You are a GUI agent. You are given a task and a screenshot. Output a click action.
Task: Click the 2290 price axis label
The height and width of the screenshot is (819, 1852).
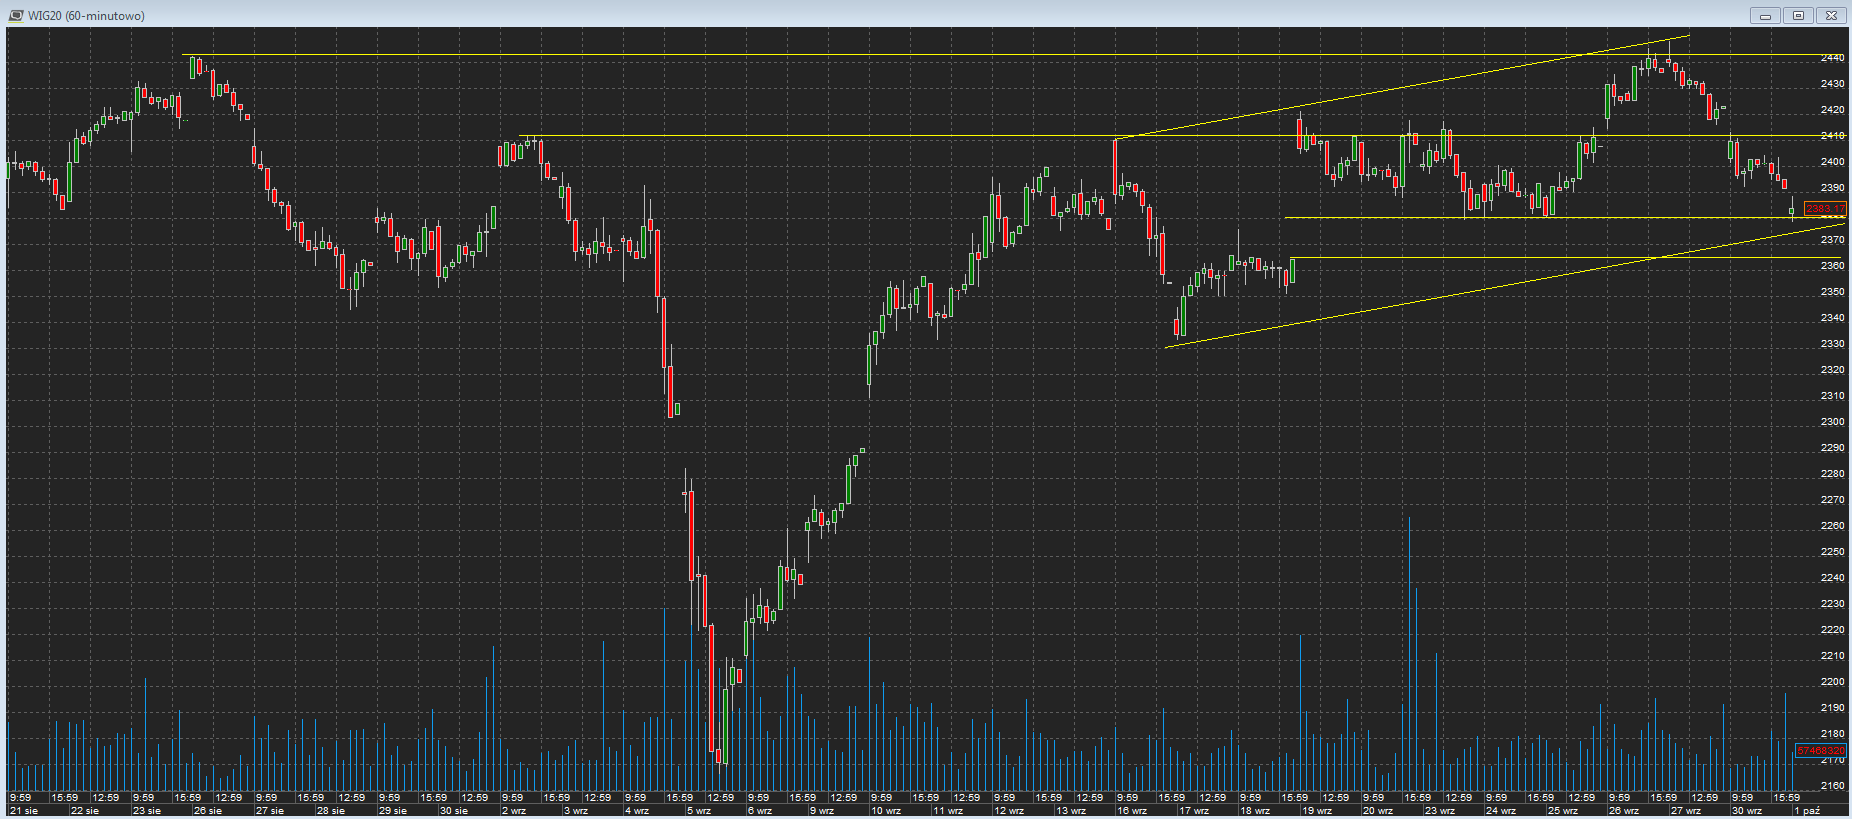tap(1833, 448)
